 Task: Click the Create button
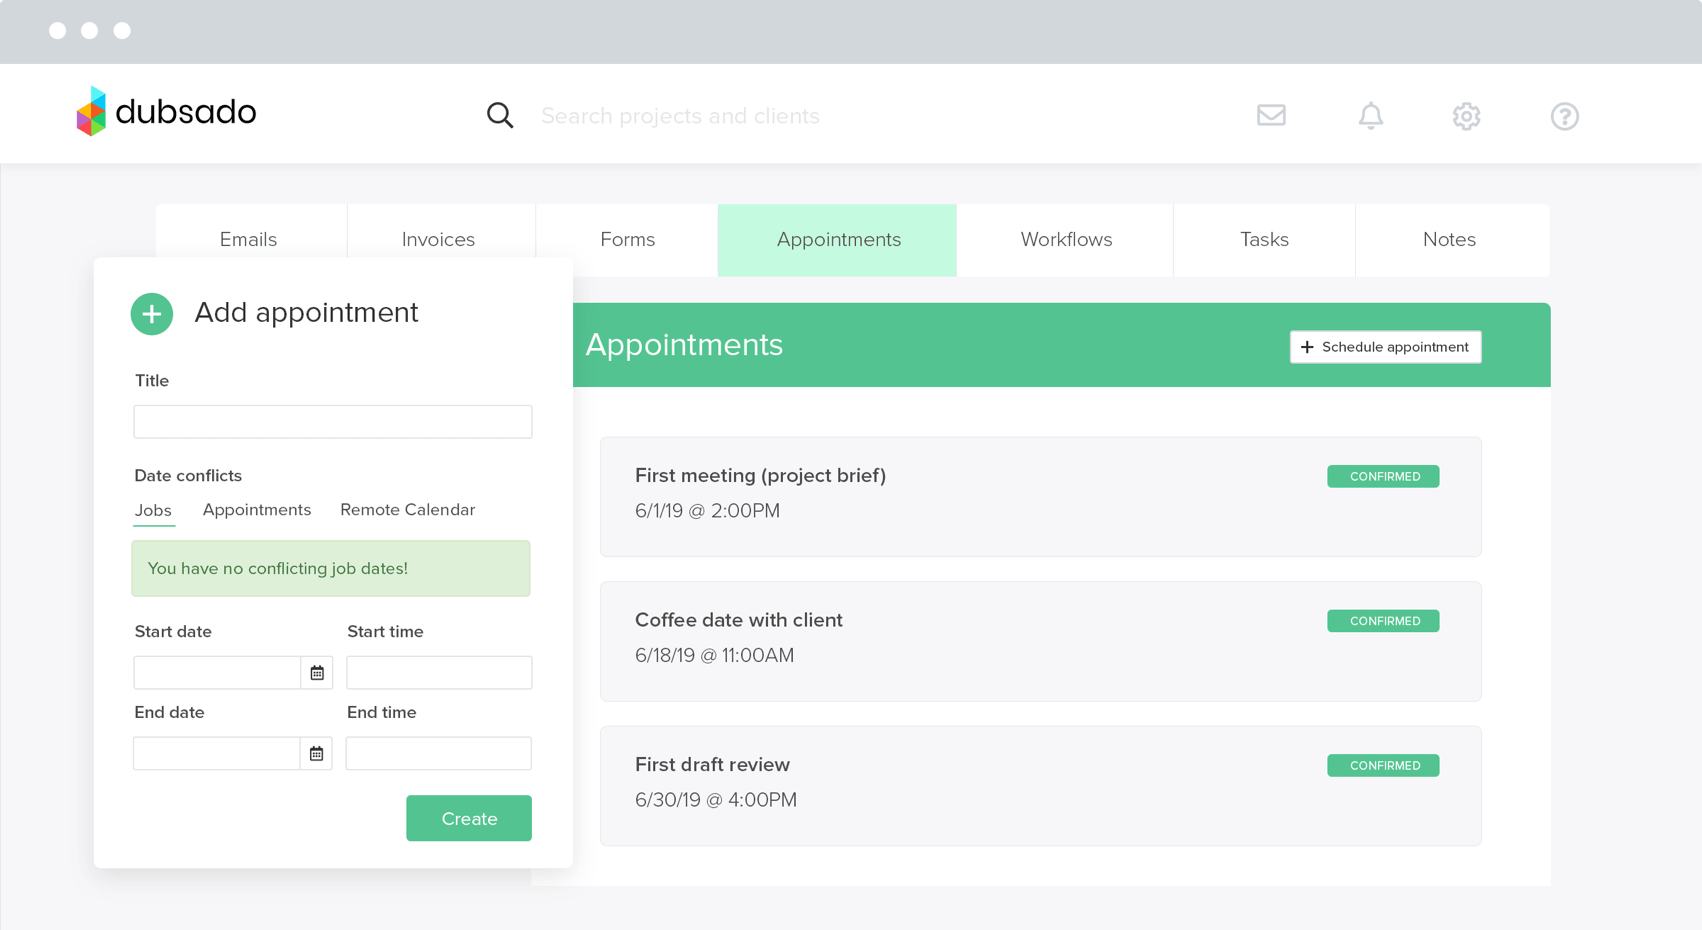click(x=469, y=818)
